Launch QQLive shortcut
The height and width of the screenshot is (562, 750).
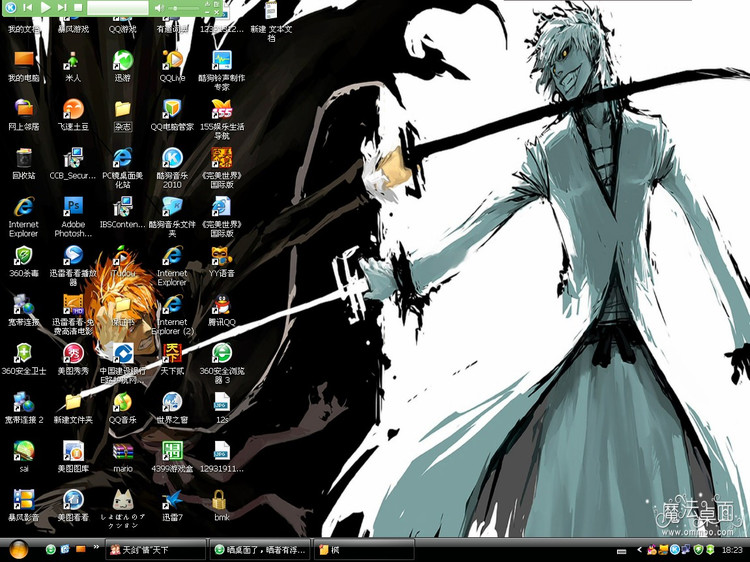click(x=172, y=66)
